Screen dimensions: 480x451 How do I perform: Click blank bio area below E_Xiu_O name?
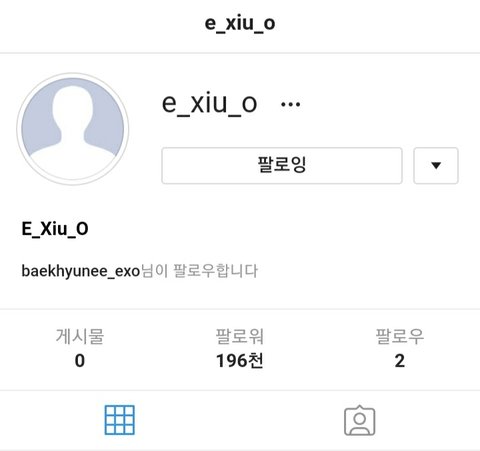point(240,251)
